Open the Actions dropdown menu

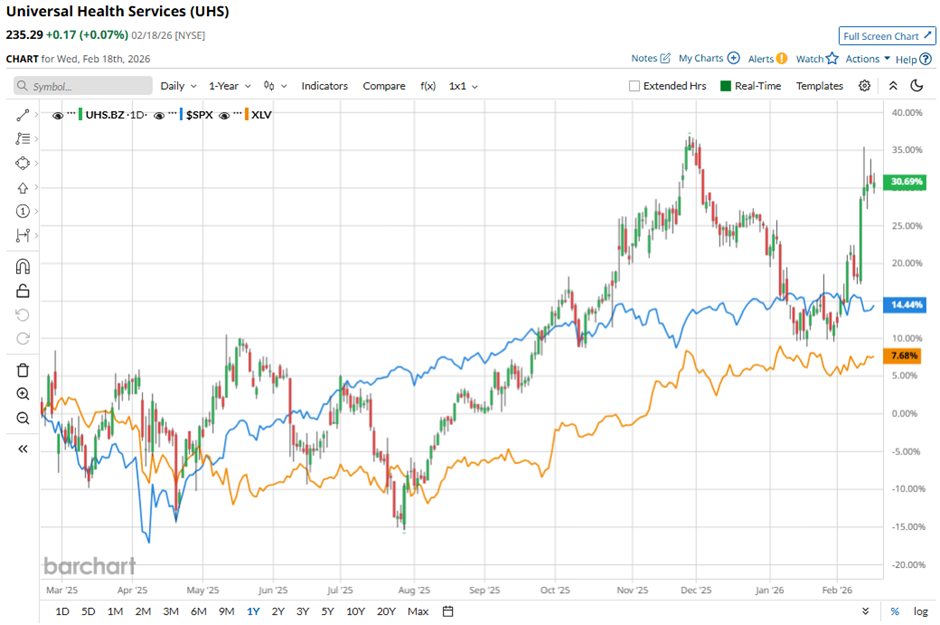point(866,59)
